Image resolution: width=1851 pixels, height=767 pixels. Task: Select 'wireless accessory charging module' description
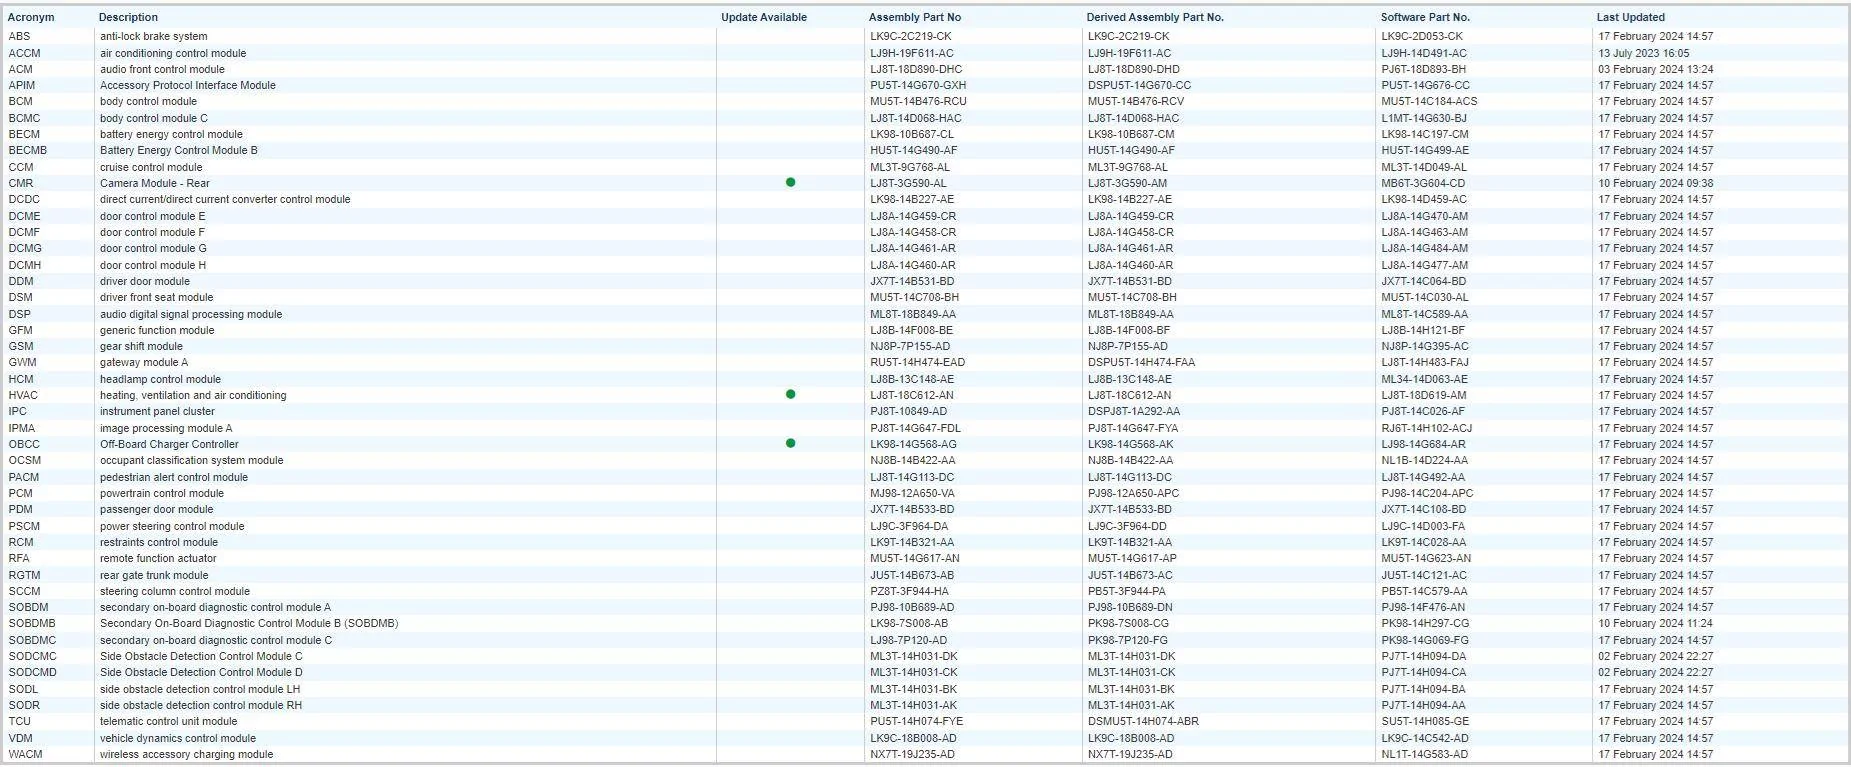[187, 755]
